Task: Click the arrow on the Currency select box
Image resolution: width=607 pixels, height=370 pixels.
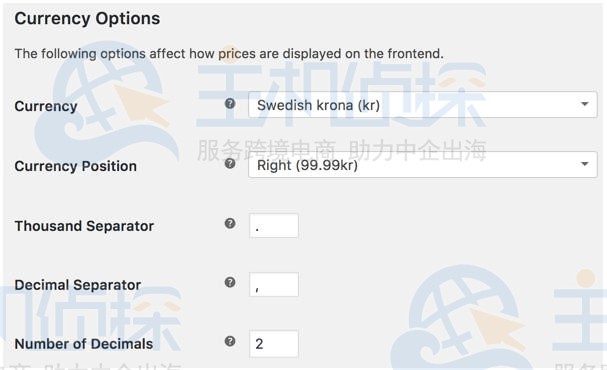Action: tap(585, 104)
